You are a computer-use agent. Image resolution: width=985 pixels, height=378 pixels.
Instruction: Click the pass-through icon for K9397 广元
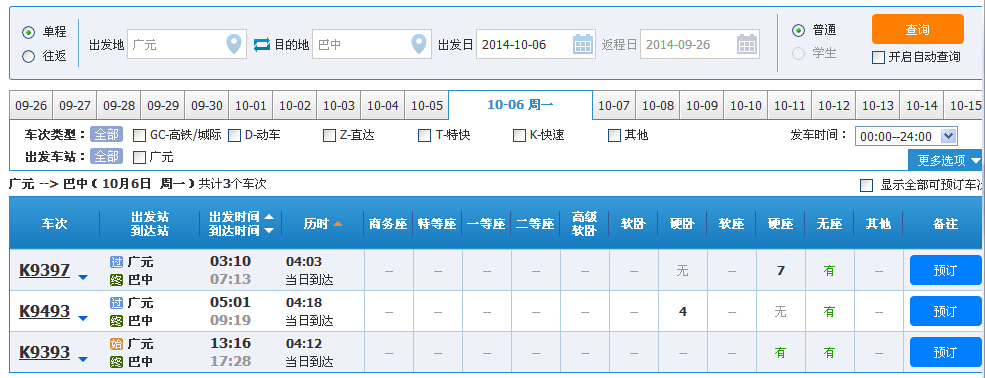click(x=116, y=262)
